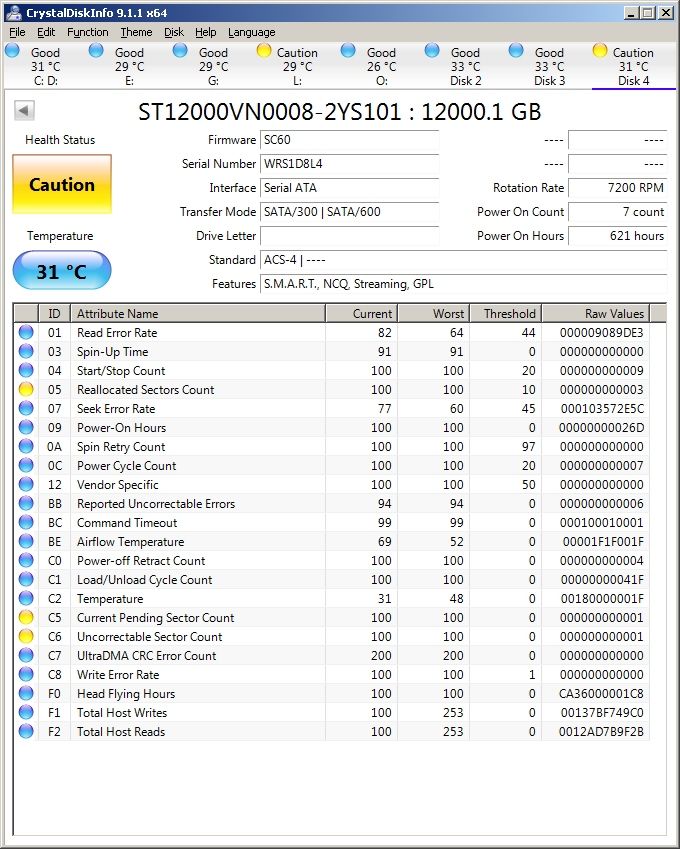
Task: Open the Language menu
Action: [251, 32]
